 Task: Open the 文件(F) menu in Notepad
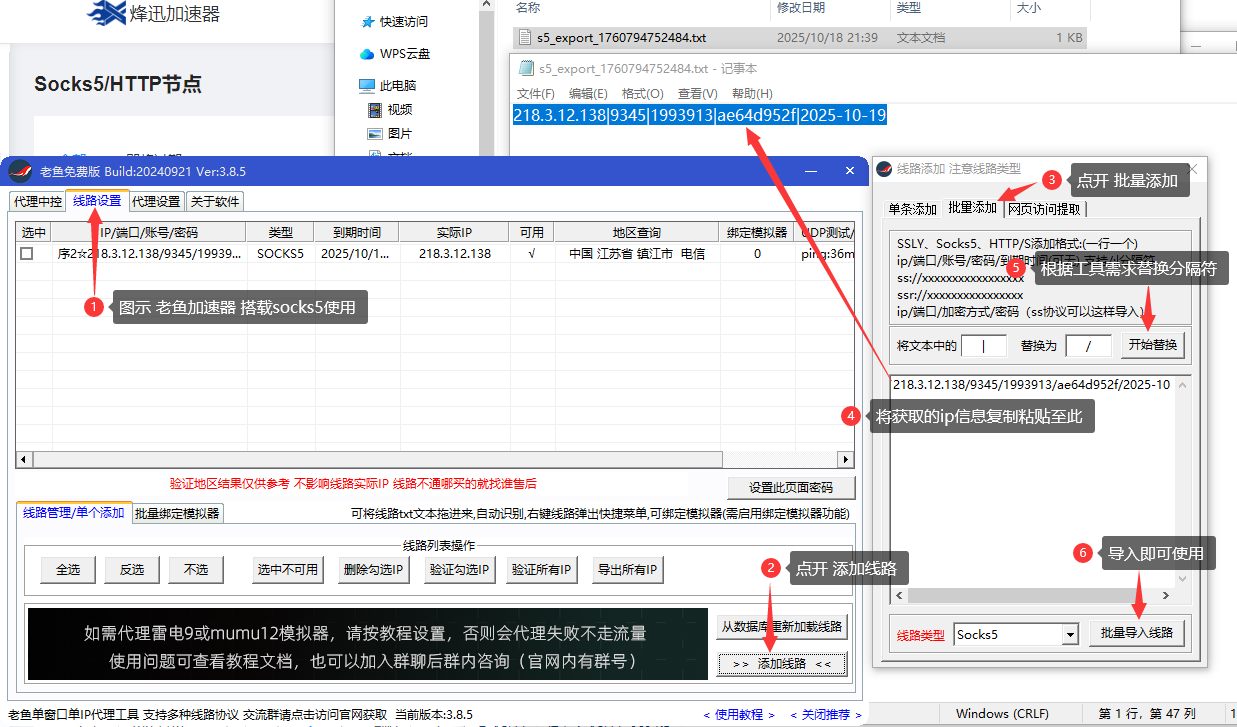pos(536,93)
